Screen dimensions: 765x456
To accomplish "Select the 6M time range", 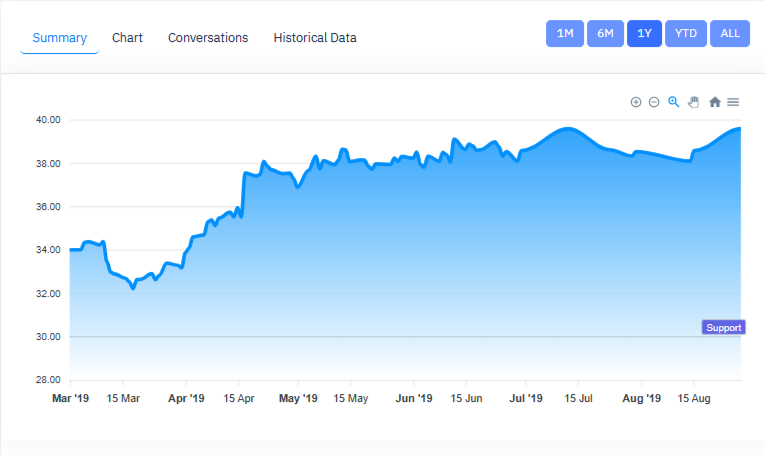I will click(x=605, y=33).
